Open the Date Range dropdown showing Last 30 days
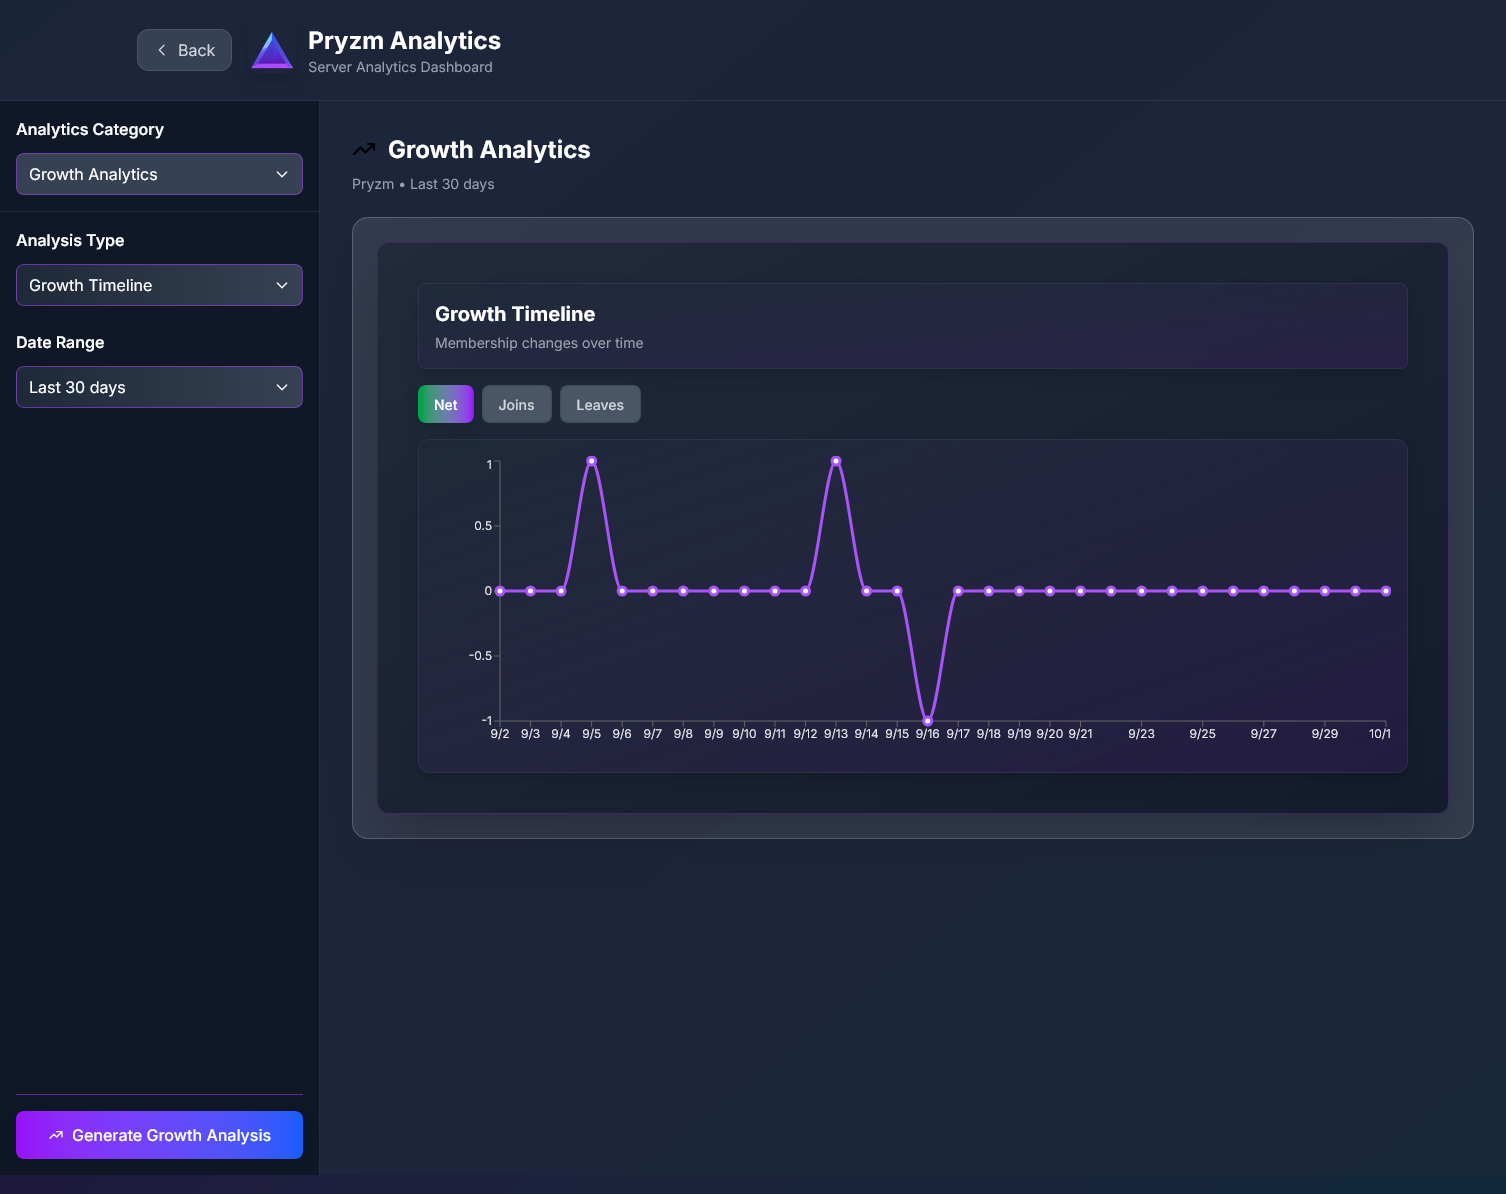1506x1194 pixels. point(159,387)
